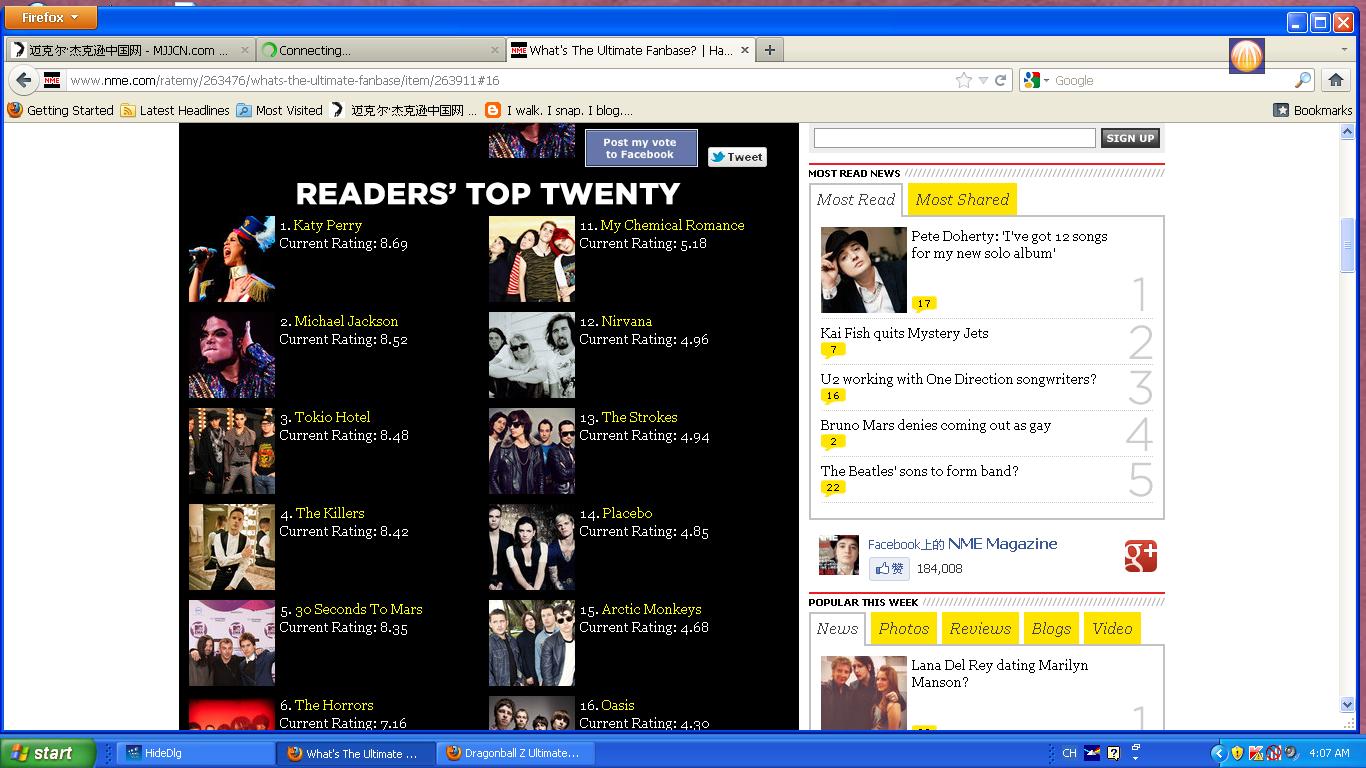Switch to the Most Shared tab
Screen dimensions: 1366x768
962,199
